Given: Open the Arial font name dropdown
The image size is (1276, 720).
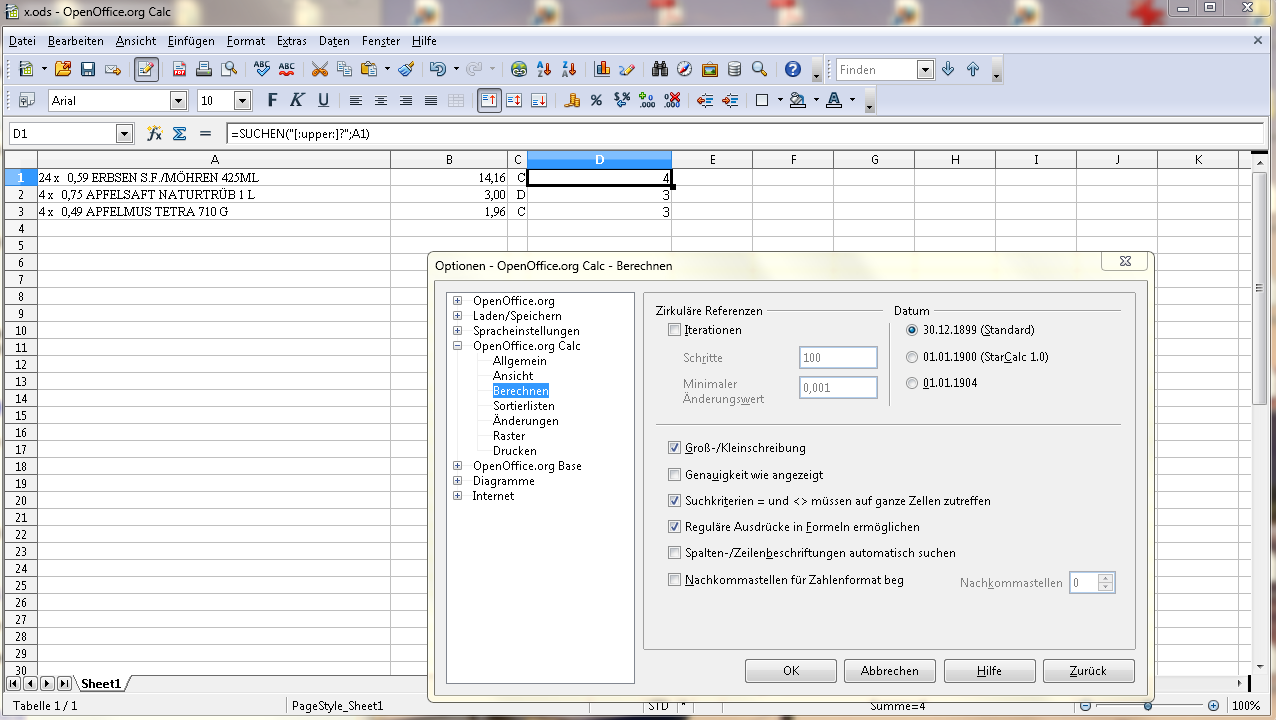Looking at the screenshot, I should (178, 100).
